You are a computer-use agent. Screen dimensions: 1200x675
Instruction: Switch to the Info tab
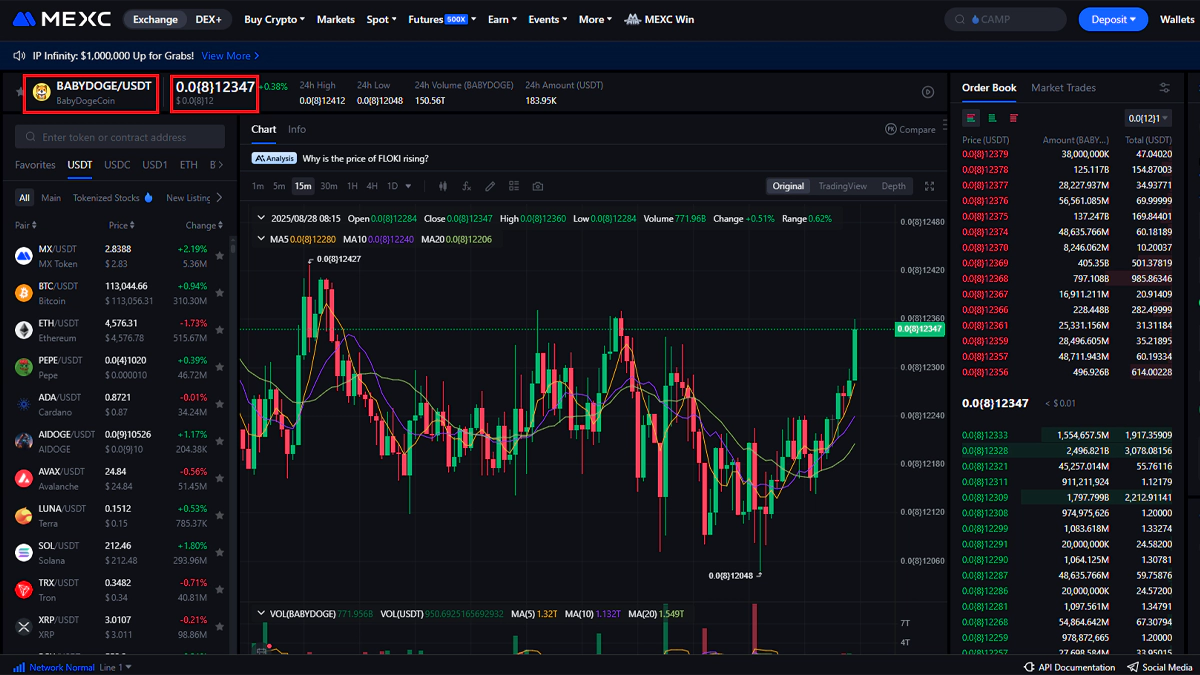[297, 129]
